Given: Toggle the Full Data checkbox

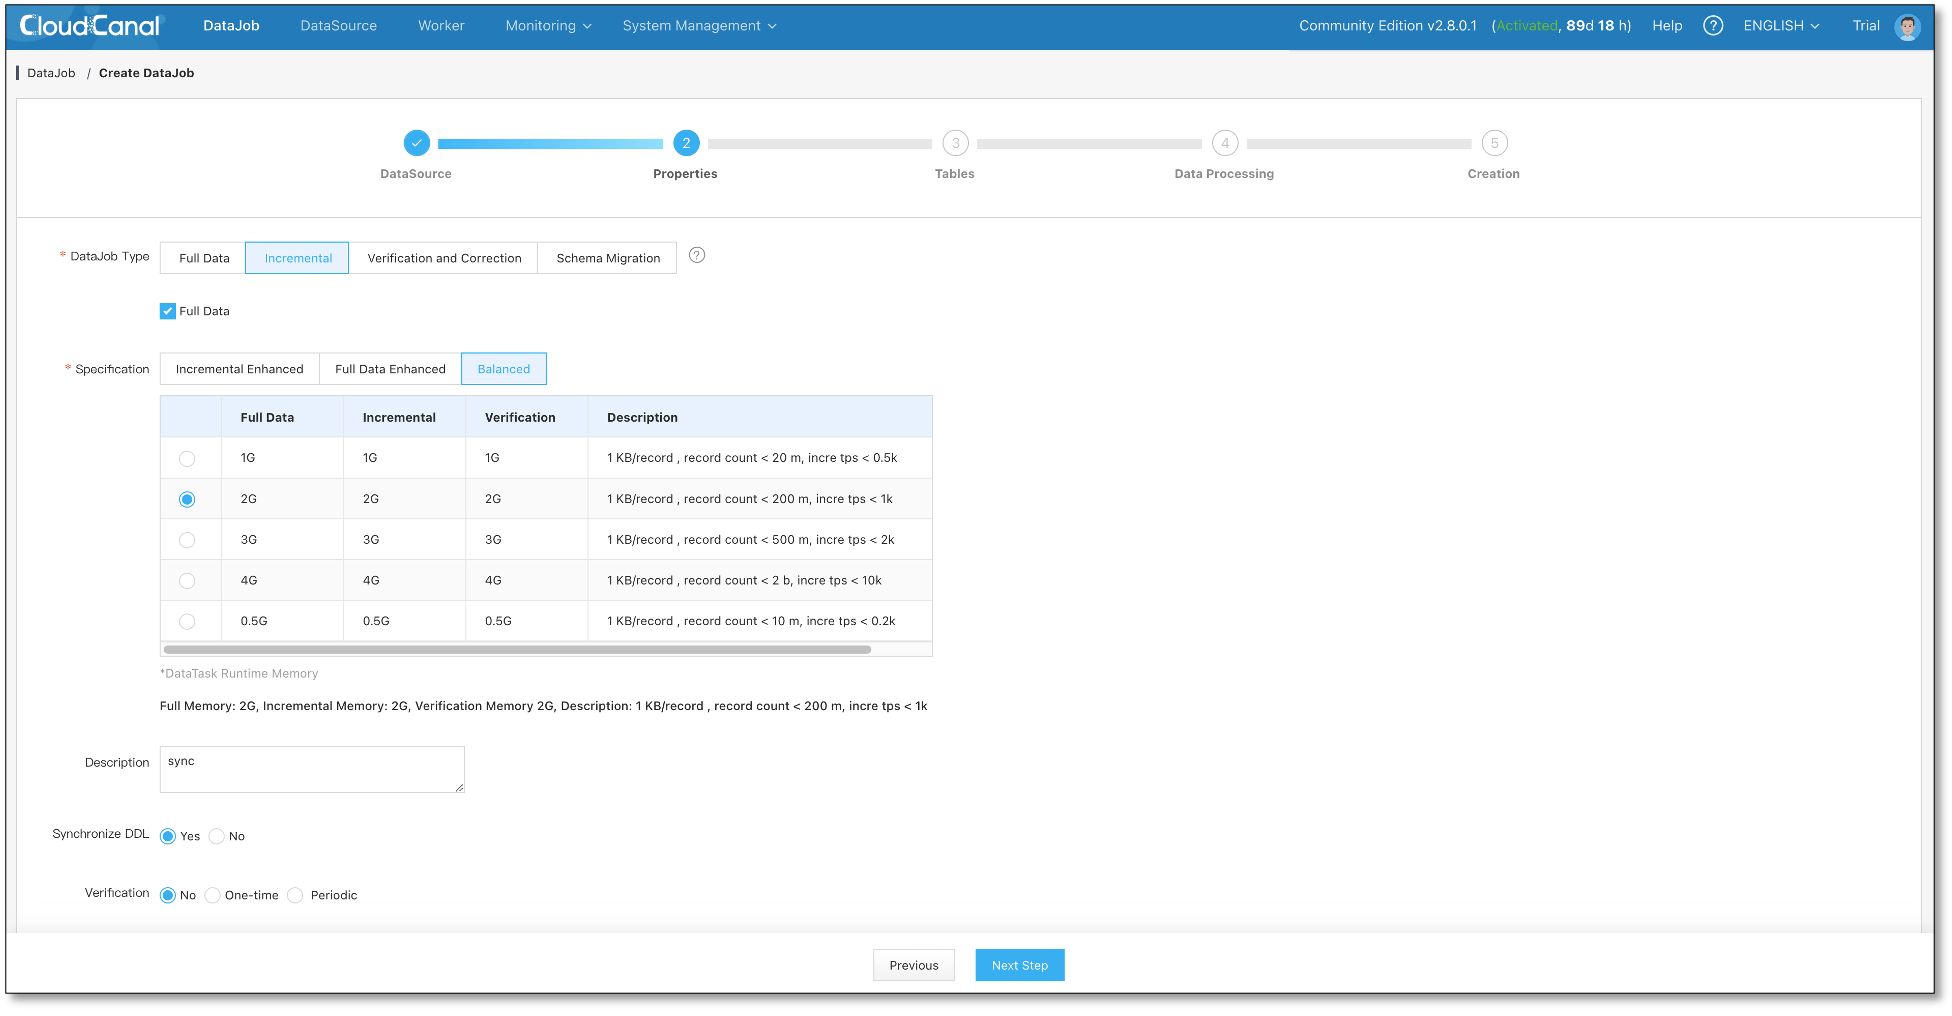Looking at the screenshot, I should coord(168,311).
